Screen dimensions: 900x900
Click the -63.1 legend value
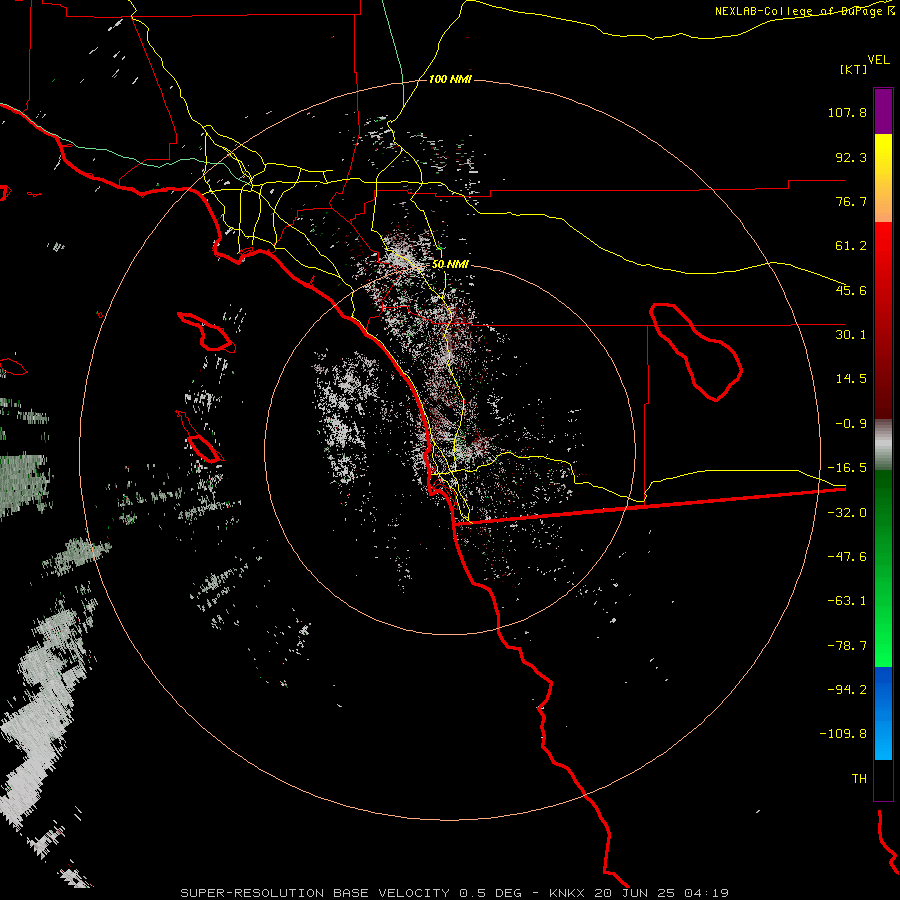847,601
